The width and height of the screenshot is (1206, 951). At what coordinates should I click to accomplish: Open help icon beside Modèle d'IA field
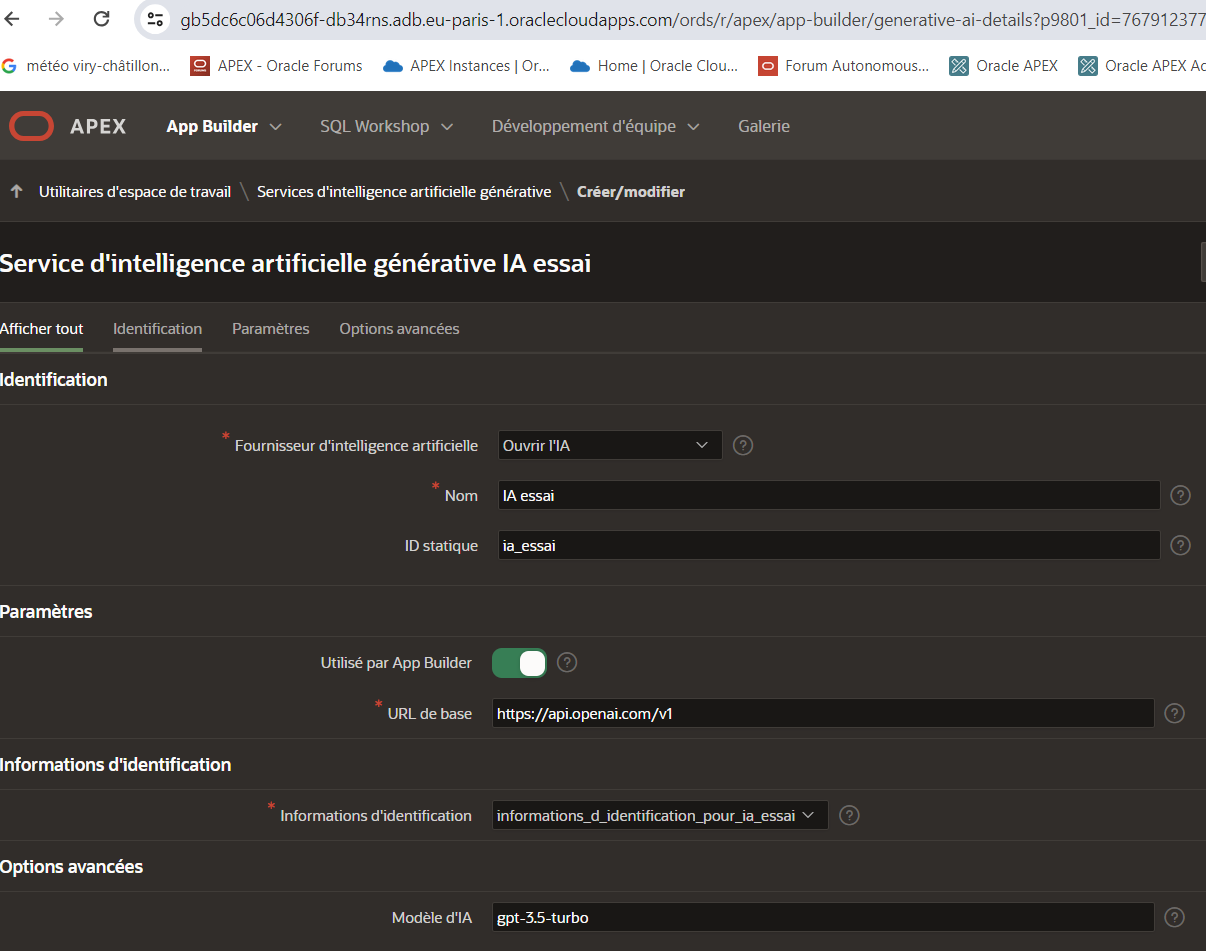pos(1175,917)
